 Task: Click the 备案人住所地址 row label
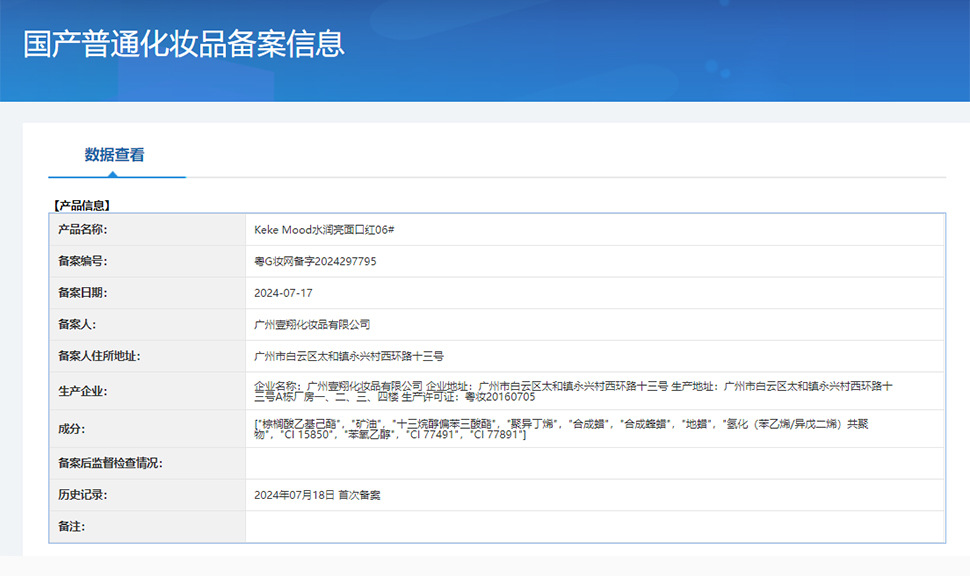(x=98, y=356)
